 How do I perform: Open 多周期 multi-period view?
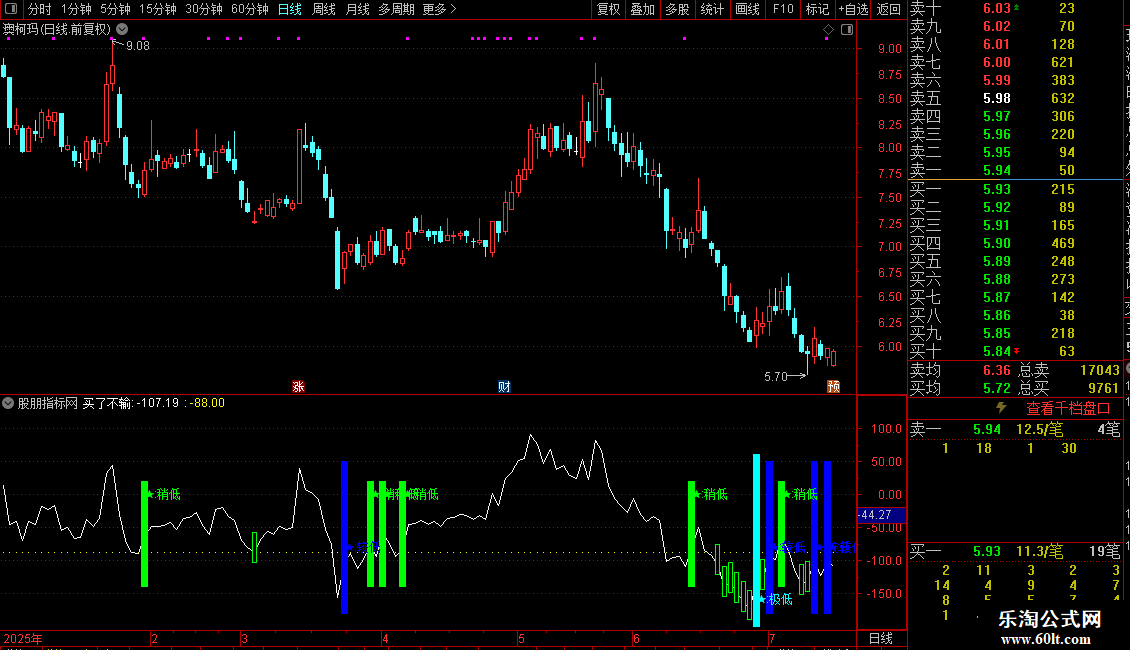tap(396, 9)
